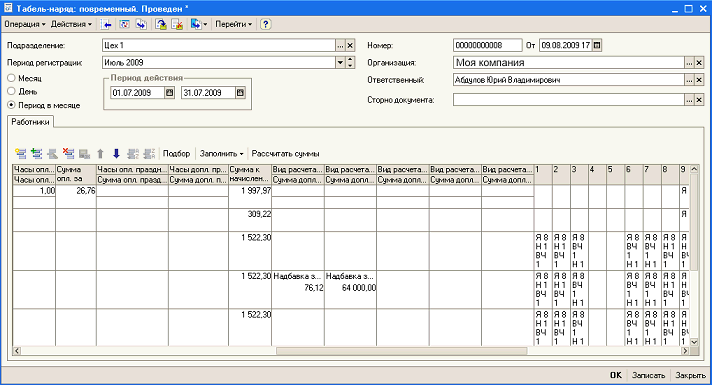713x386 pixels.
Task: Click the Подразделение field containing Цех 1
Action: (x=219, y=45)
